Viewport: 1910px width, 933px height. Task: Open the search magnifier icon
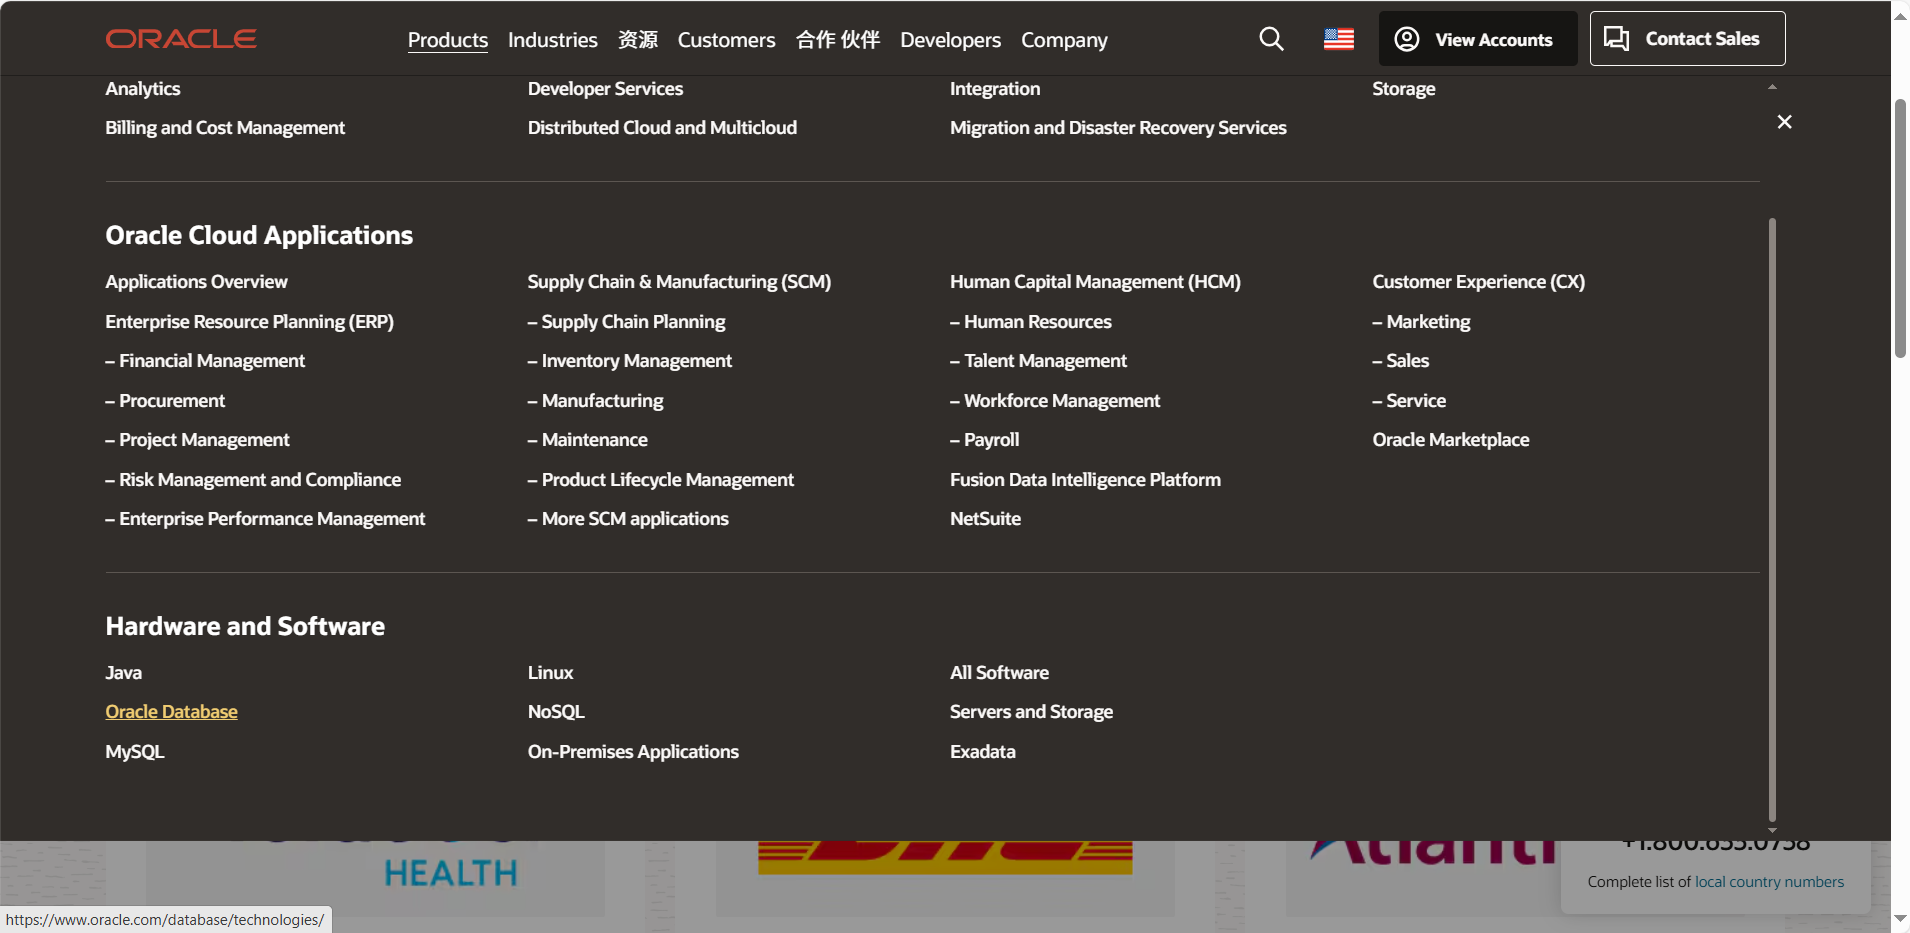click(1271, 39)
